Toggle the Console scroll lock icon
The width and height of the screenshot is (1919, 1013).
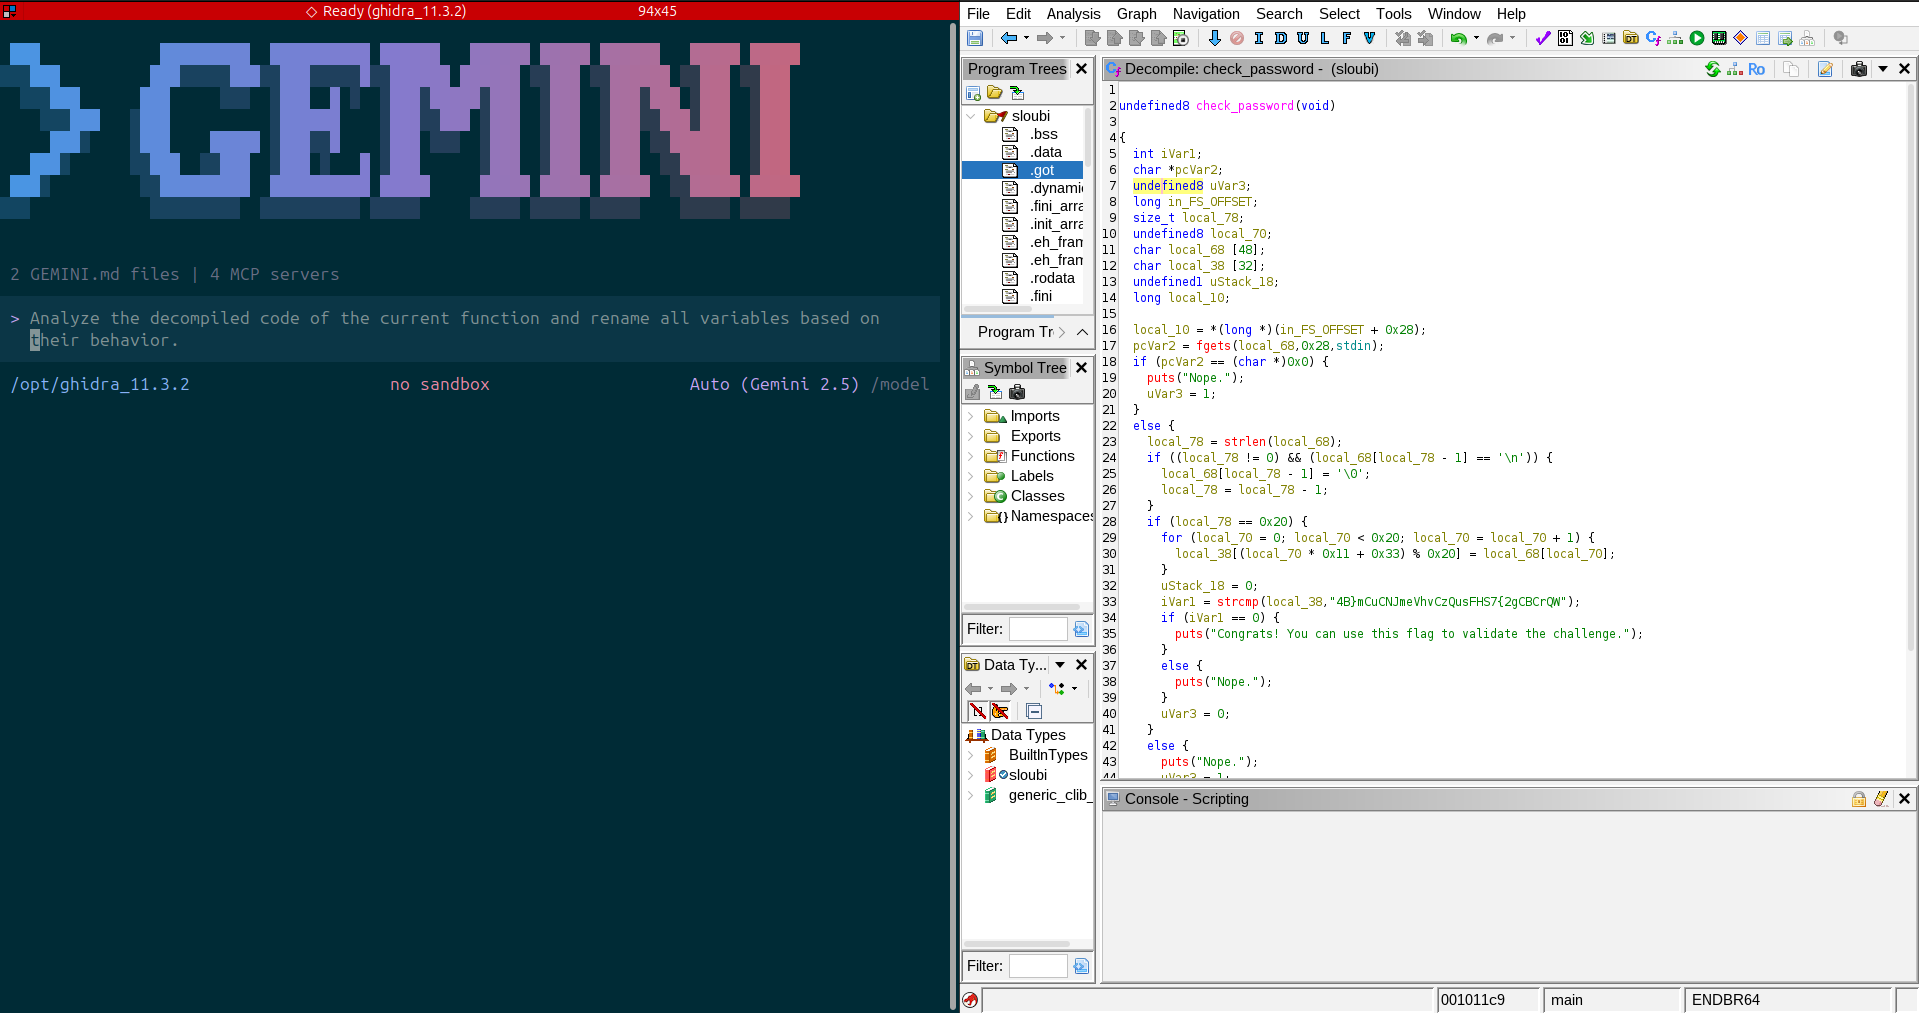click(x=1858, y=799)
